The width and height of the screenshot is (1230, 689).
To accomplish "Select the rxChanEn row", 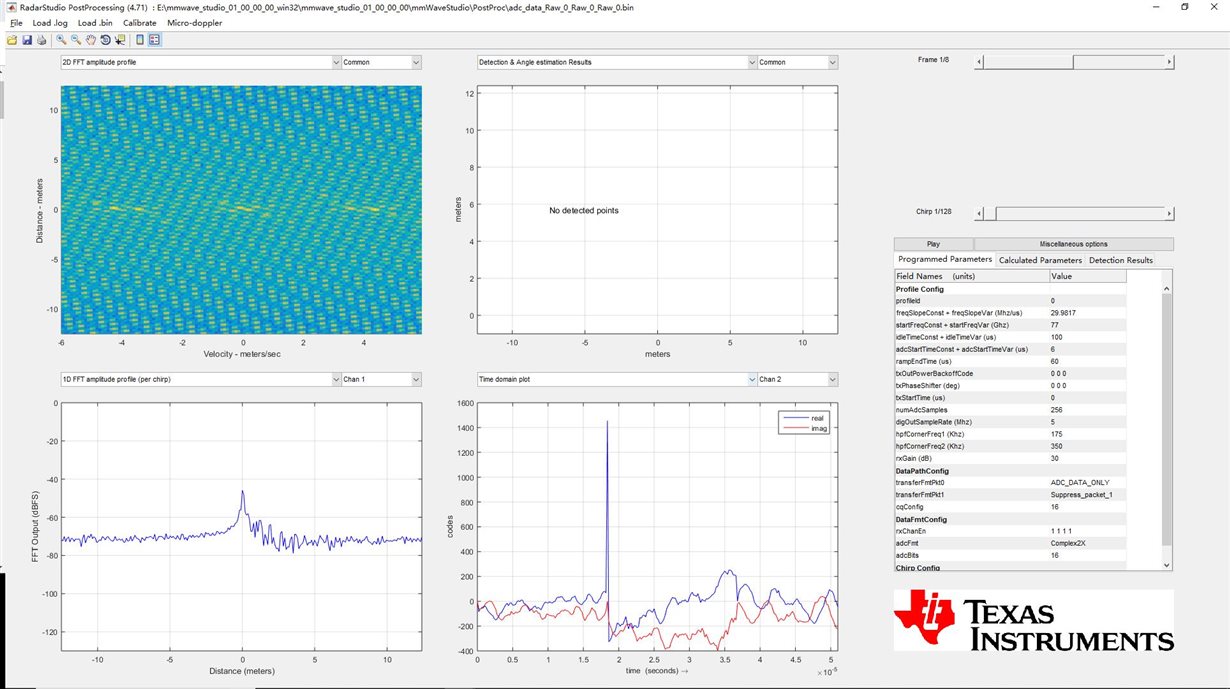I will click(x=1010, y=531).
